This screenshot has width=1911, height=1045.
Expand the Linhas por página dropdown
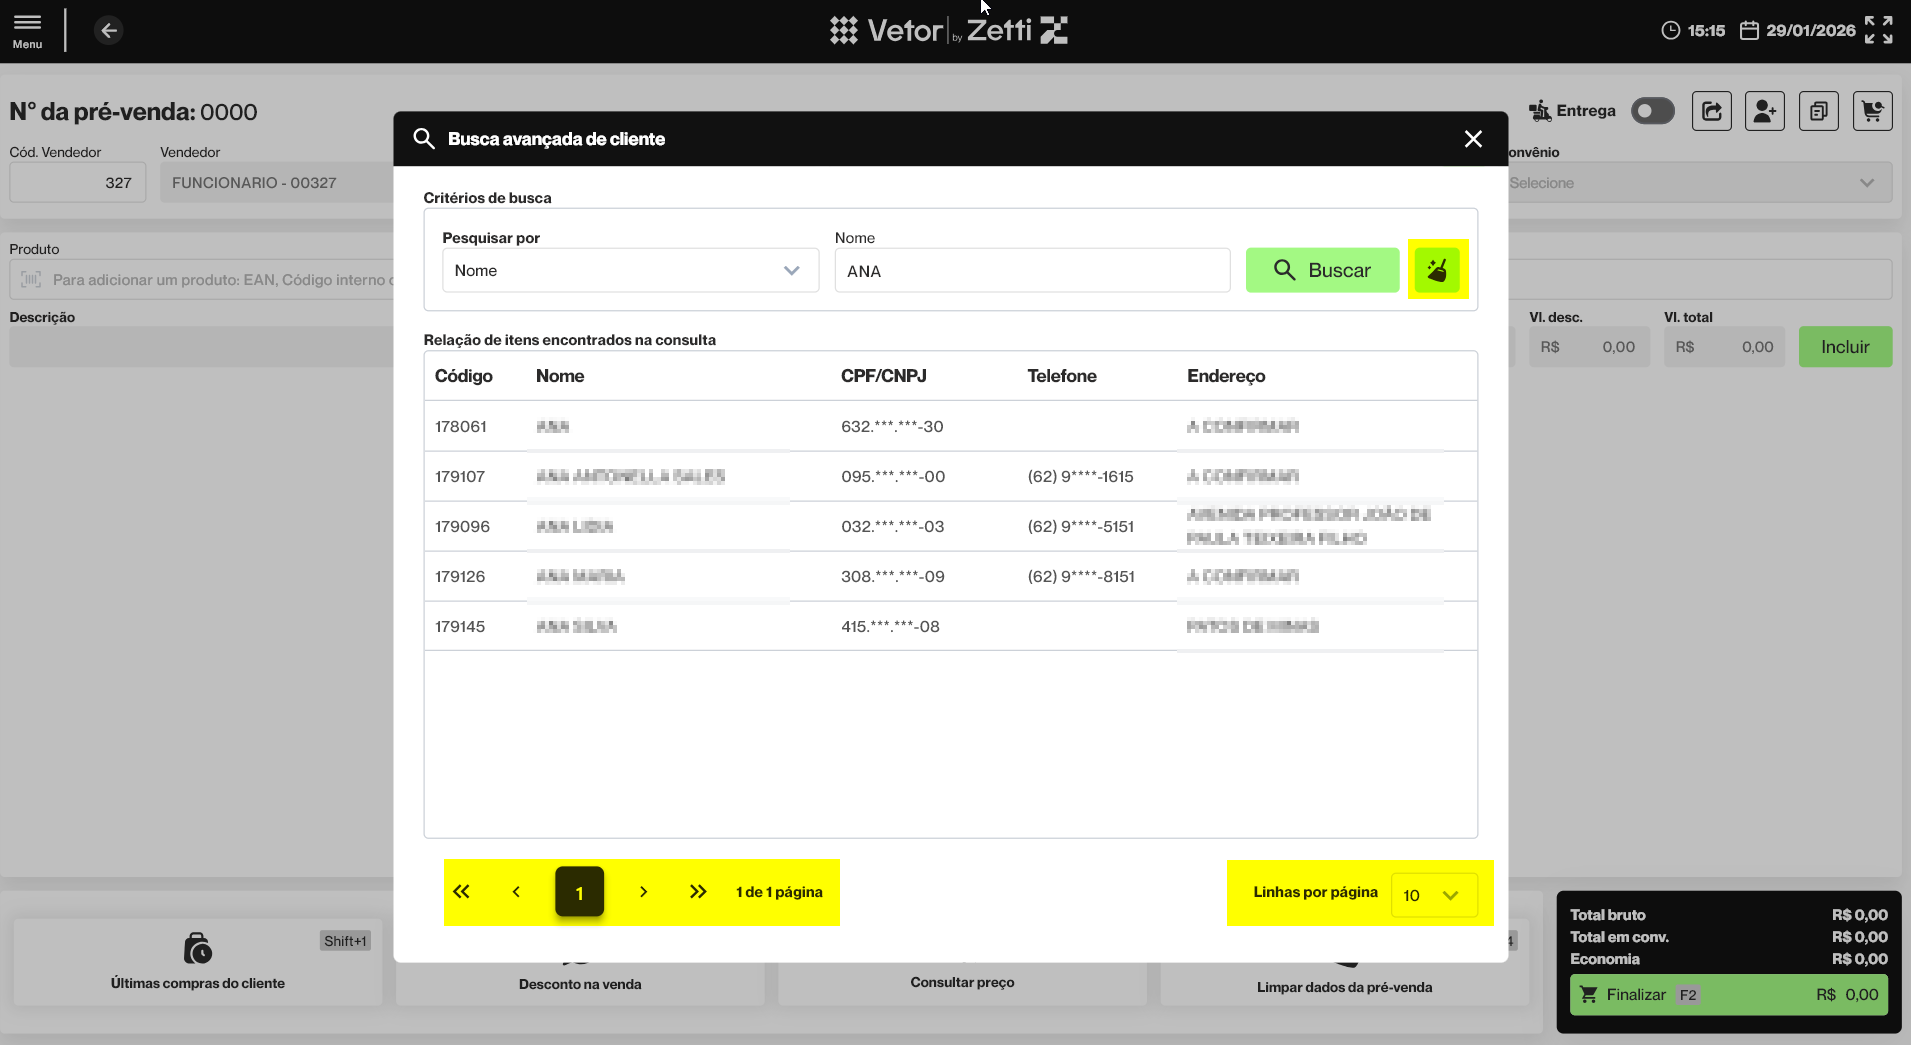click(1433, 895)
